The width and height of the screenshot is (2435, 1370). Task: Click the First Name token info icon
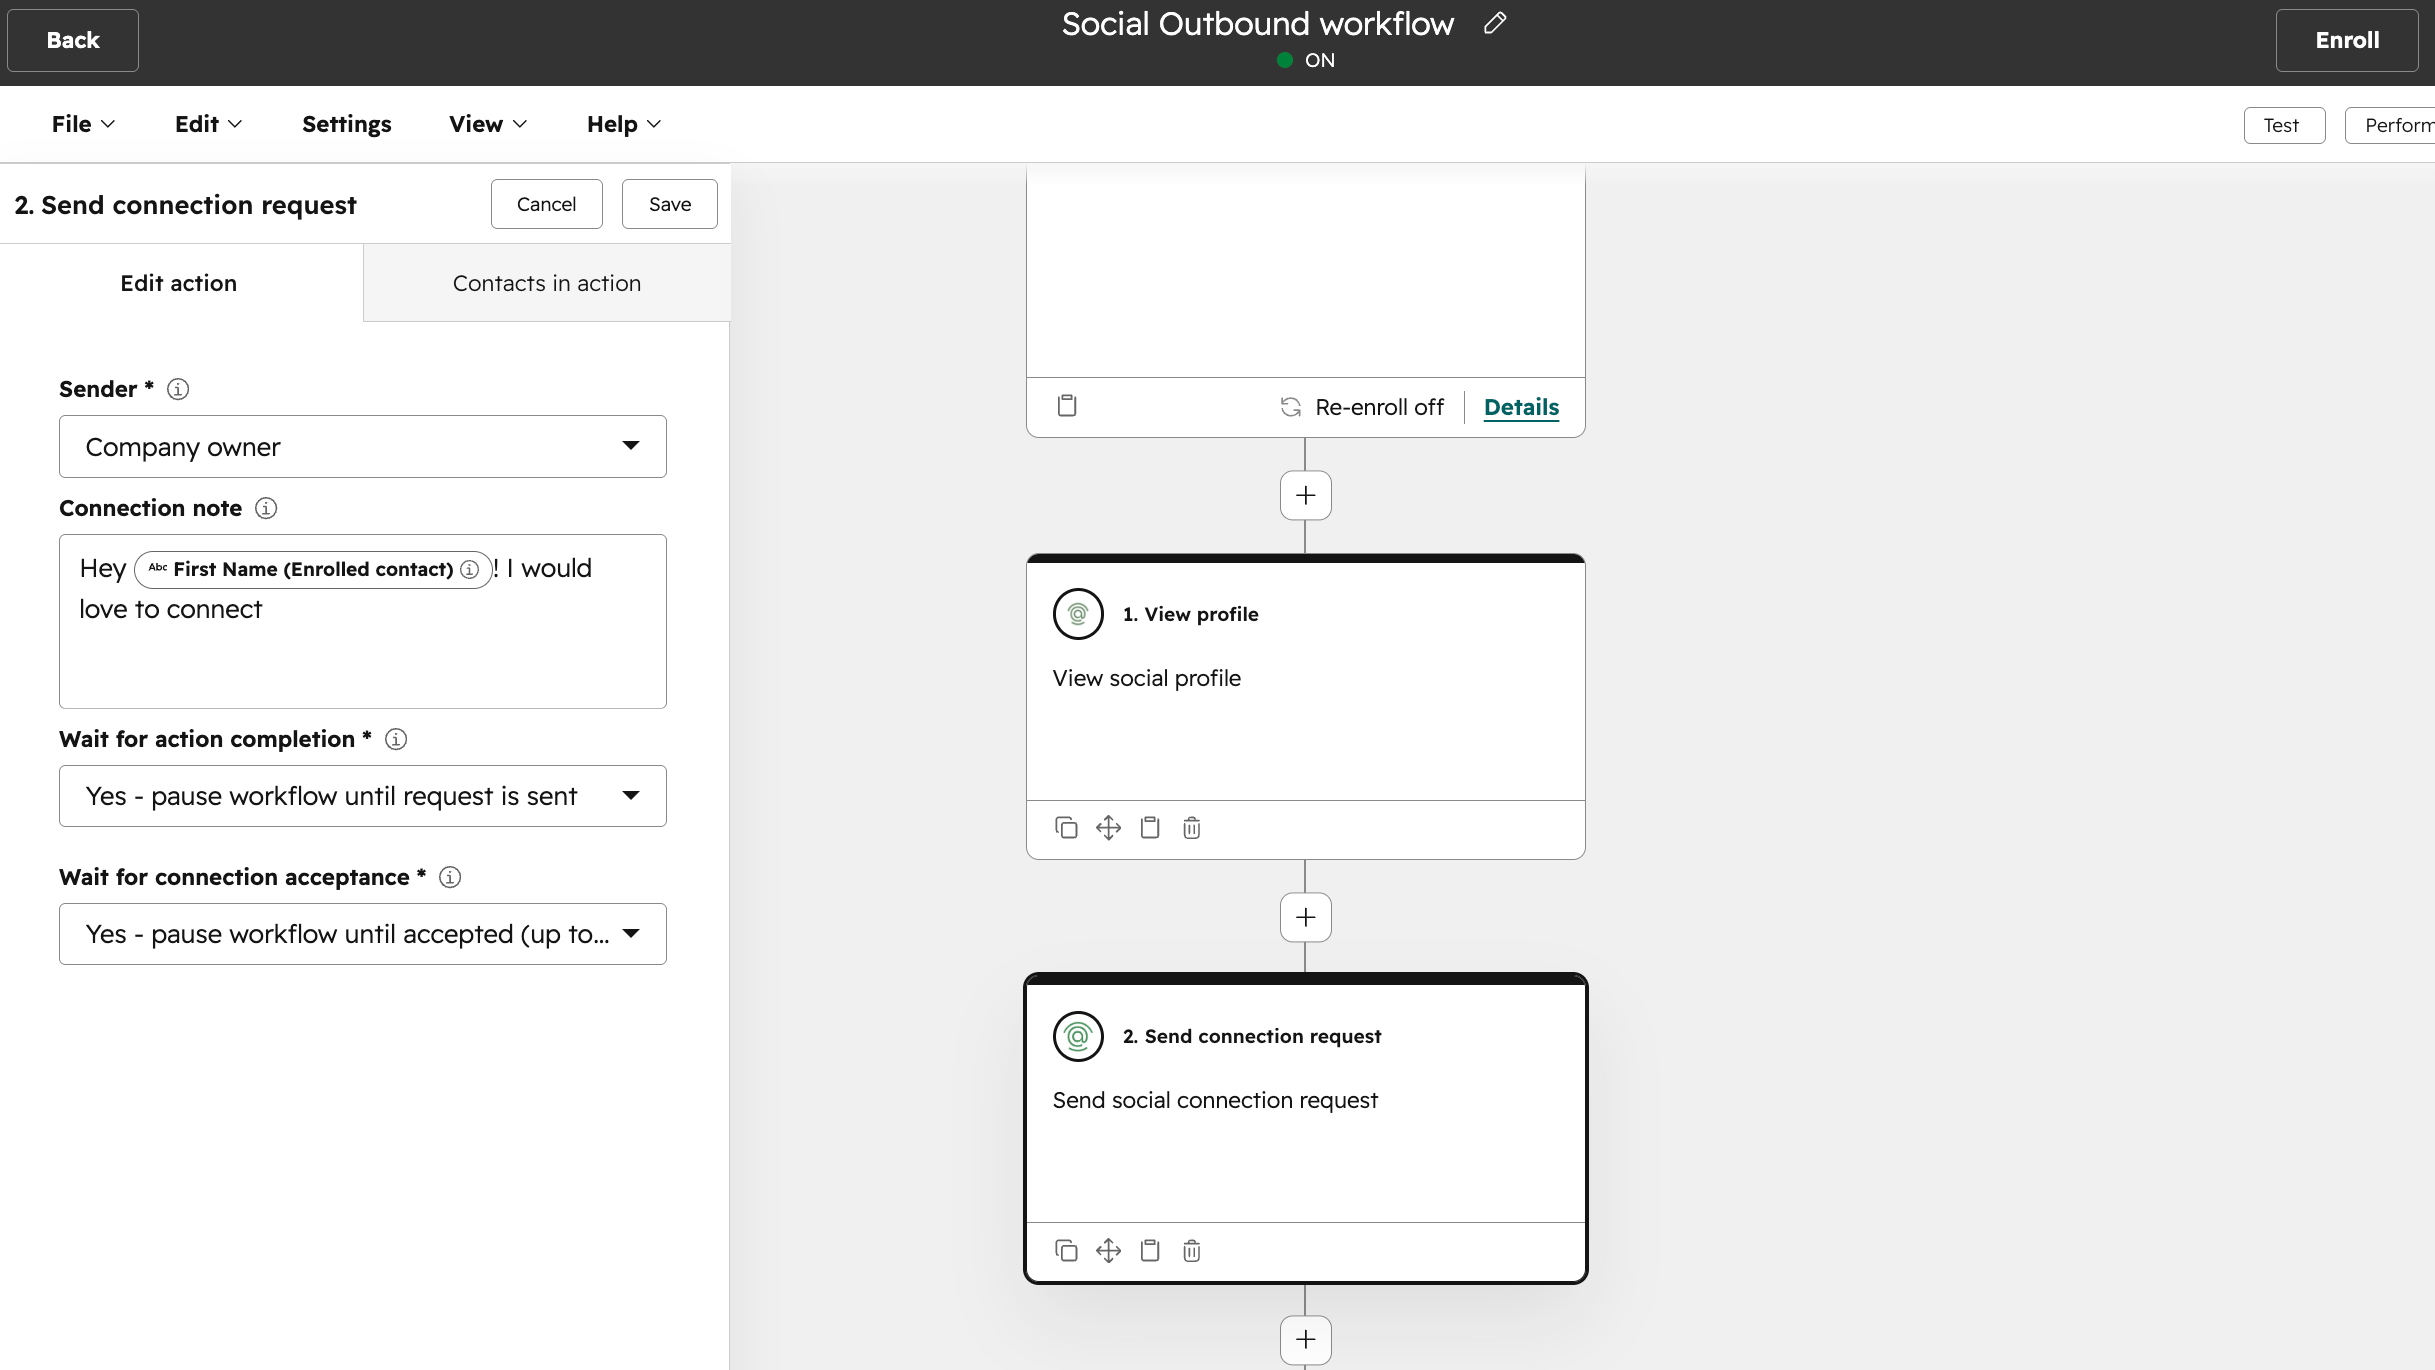(470, 569)
